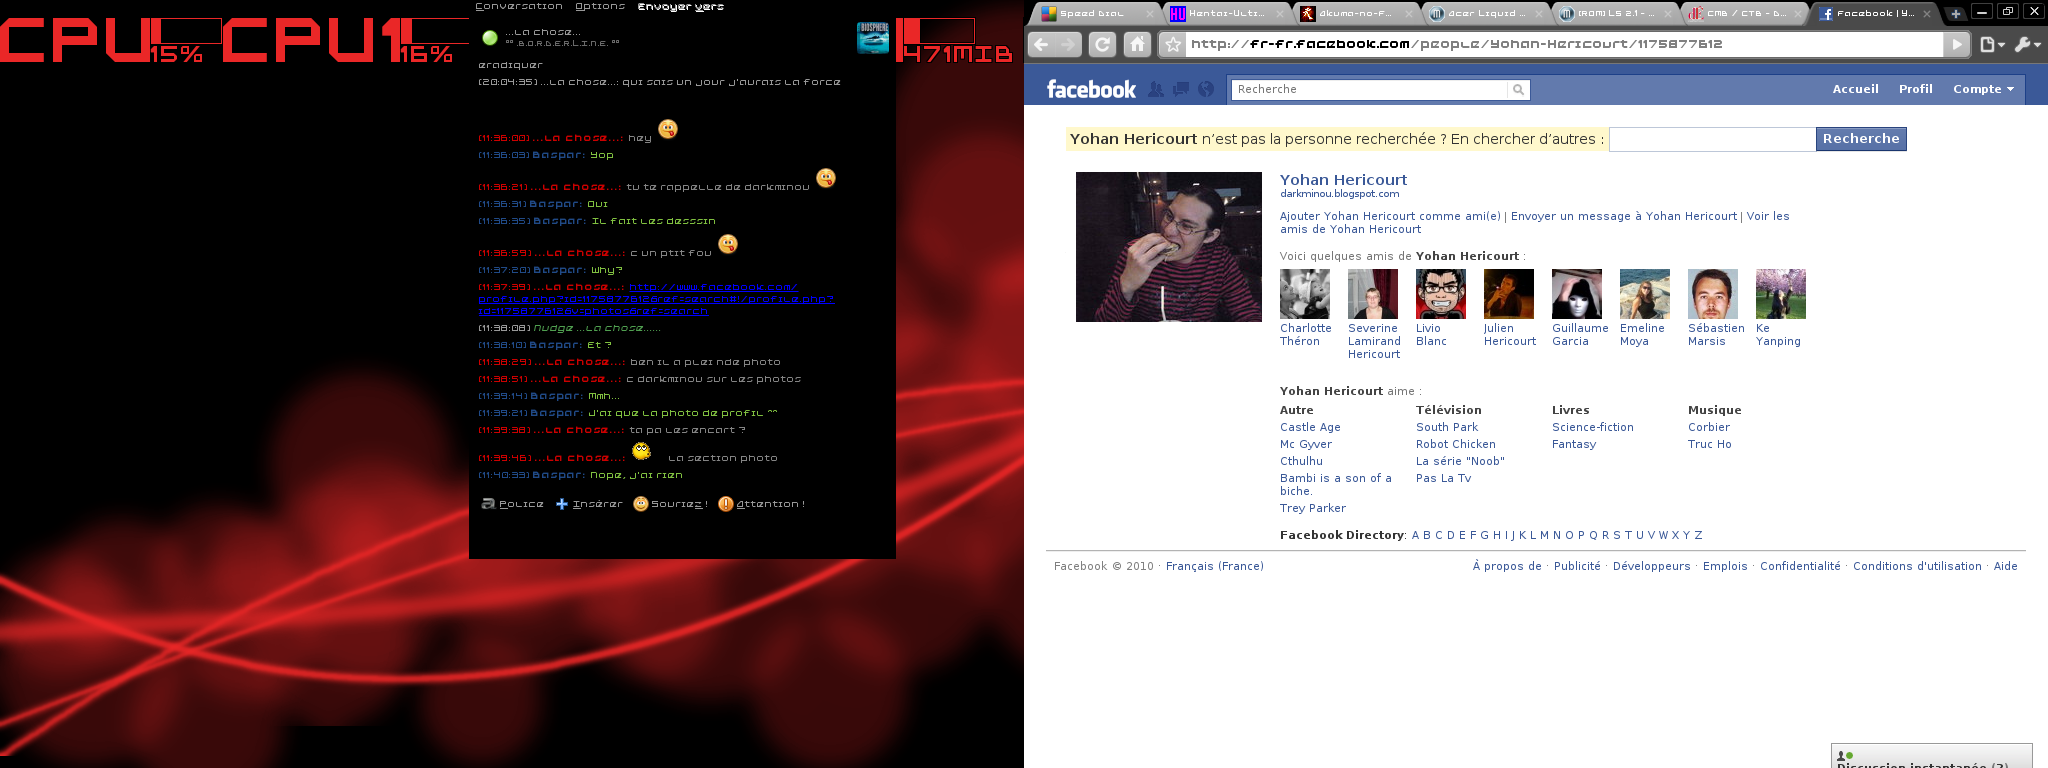Open Sébastien Marsis friend thumbnail
This screenshot has height=768, width=2048.
coord(1713,294)
